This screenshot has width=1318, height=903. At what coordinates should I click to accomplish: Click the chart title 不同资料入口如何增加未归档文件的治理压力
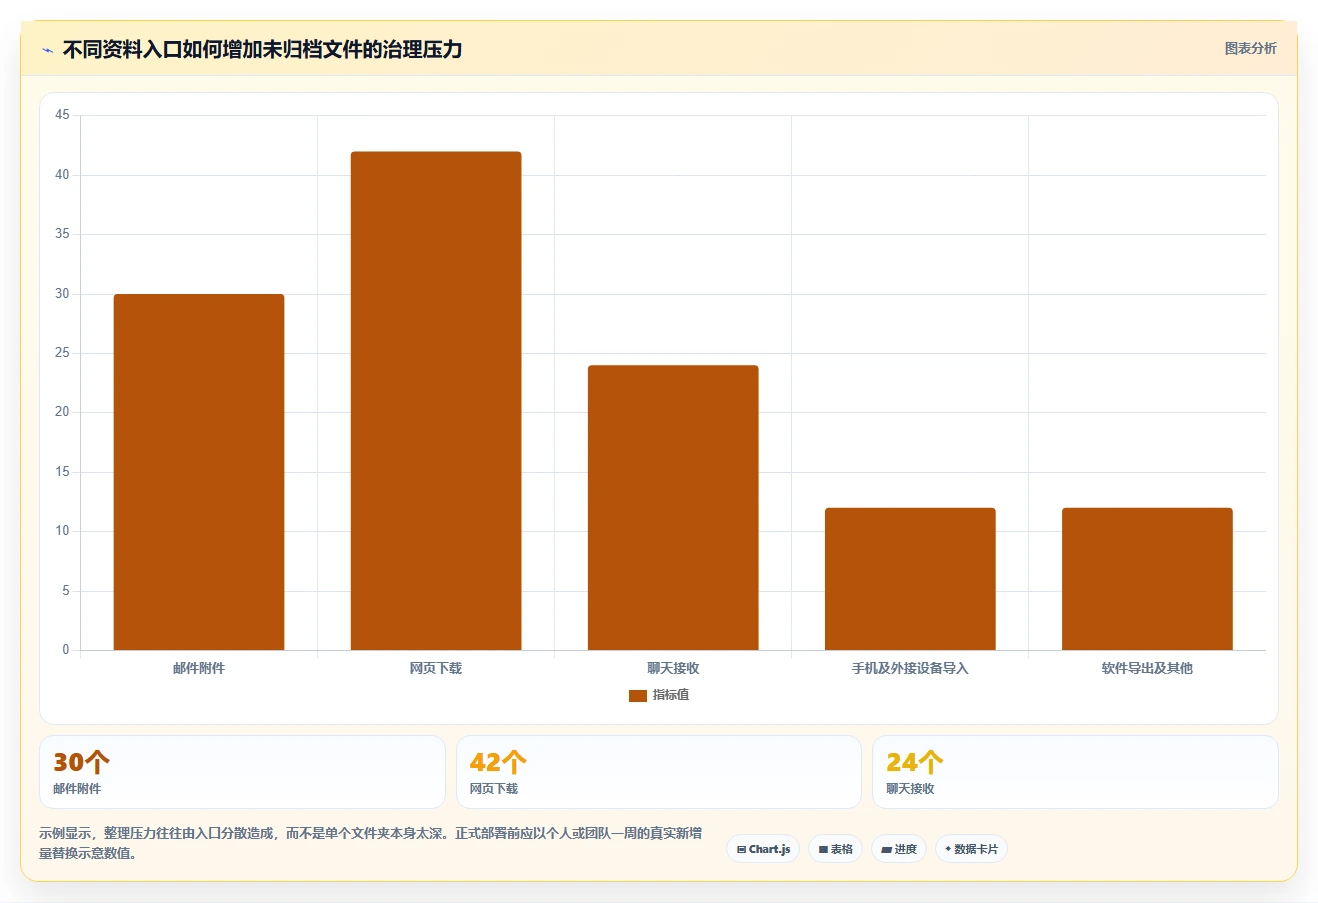tap(262, 49)
